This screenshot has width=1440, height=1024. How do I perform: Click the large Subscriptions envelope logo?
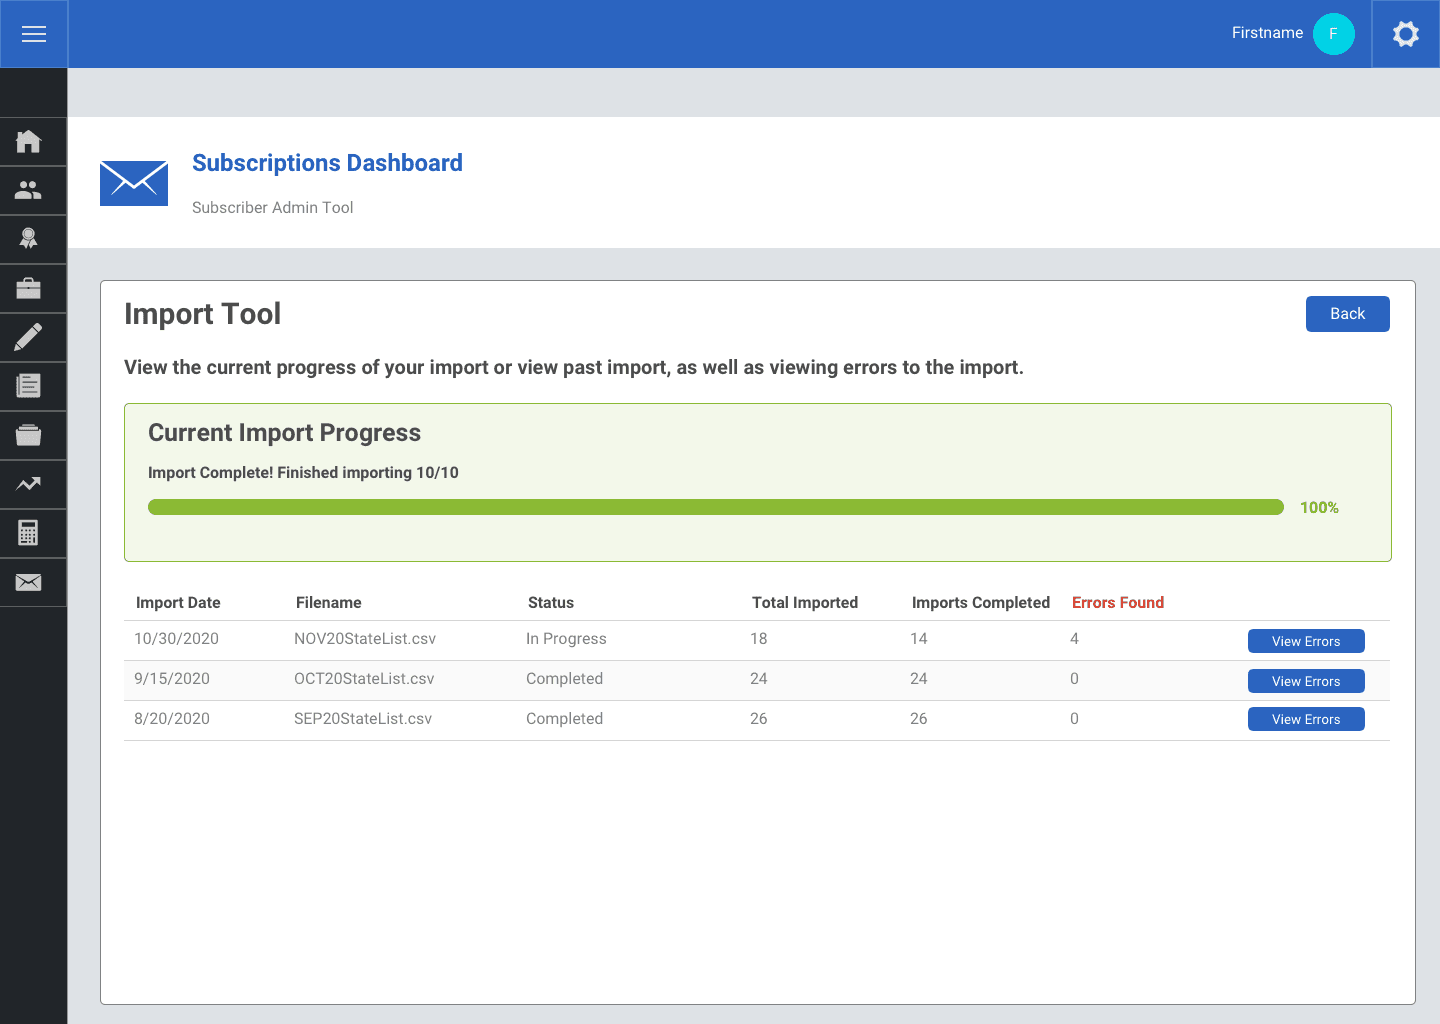[x=134, y=183]
